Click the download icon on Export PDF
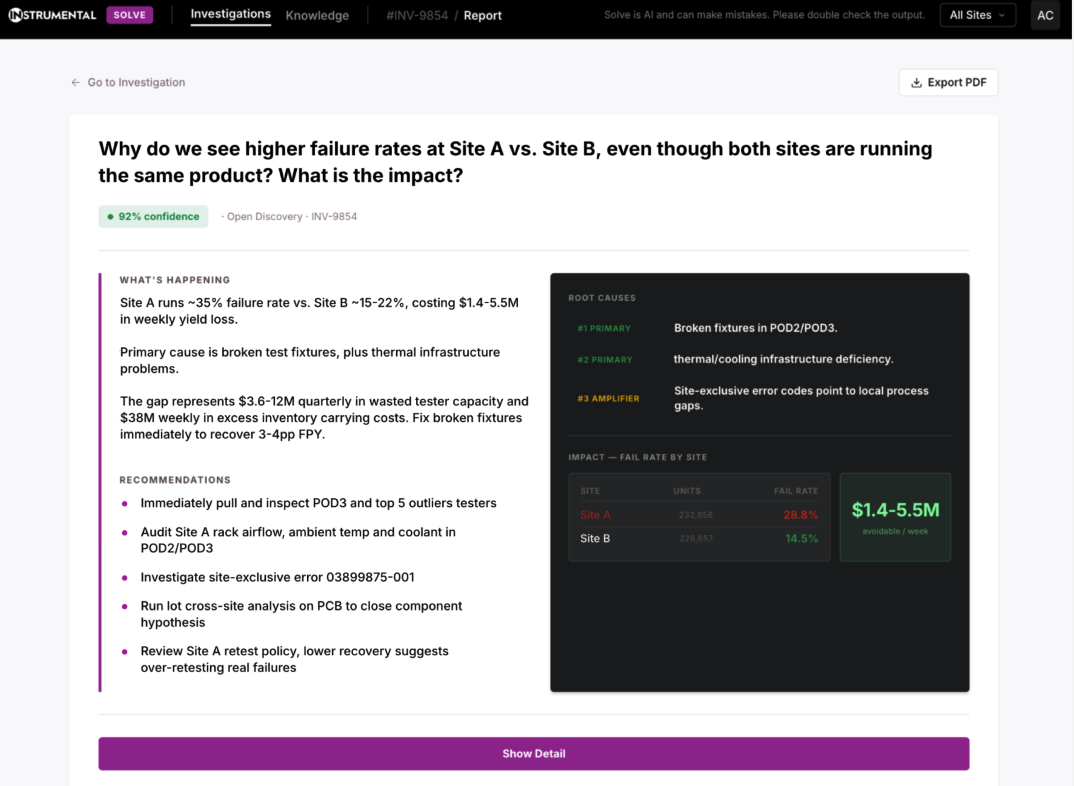The image size is (1074, 786). 916,83
